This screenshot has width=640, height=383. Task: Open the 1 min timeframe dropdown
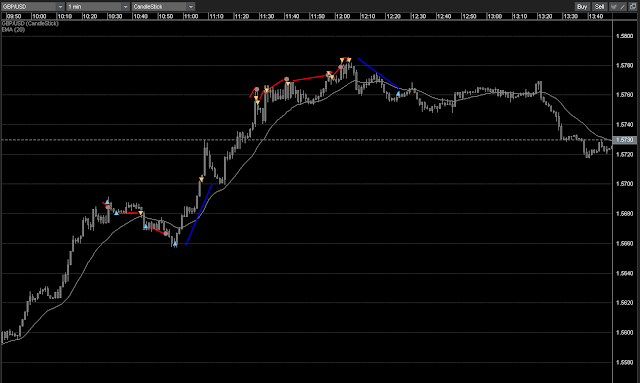point(98,7)
